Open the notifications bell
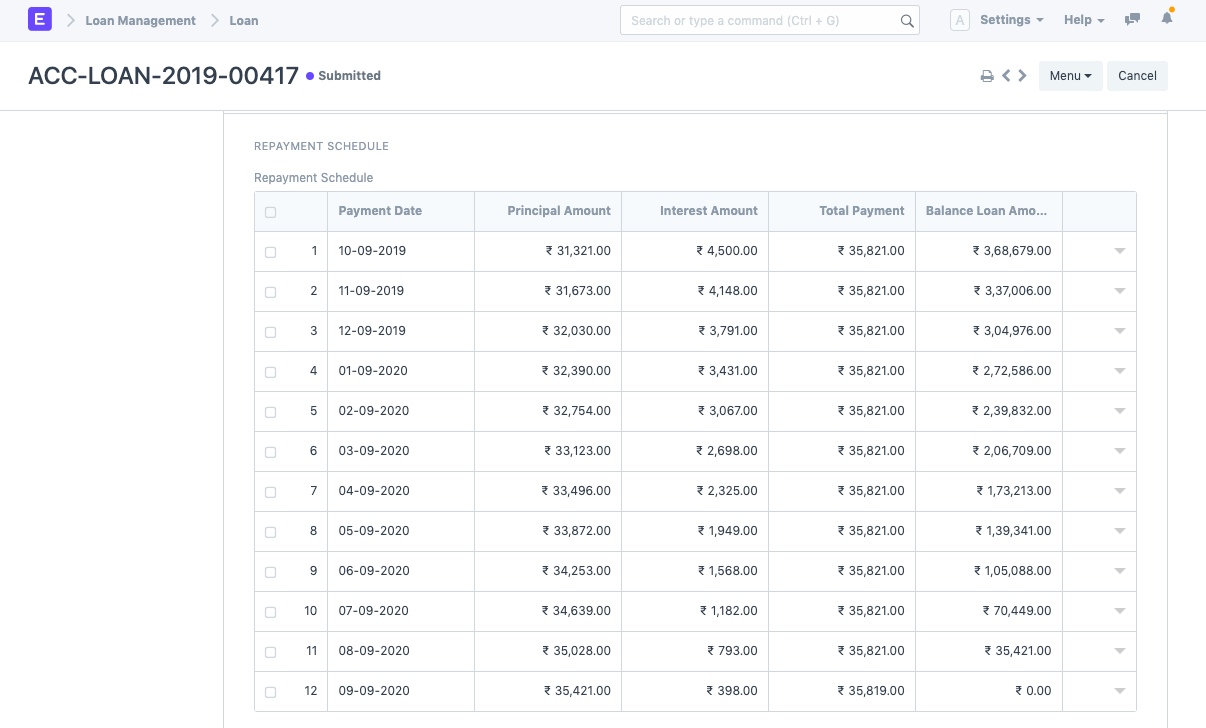The width and height of the screenshot is (1206, 728). click(1166, 19)
